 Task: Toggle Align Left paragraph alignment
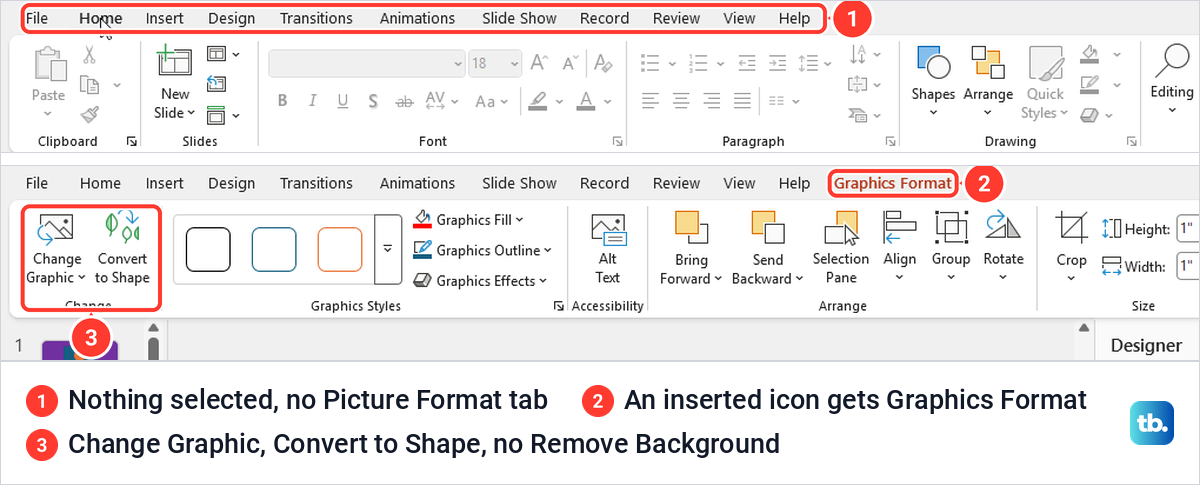point(651,101)
